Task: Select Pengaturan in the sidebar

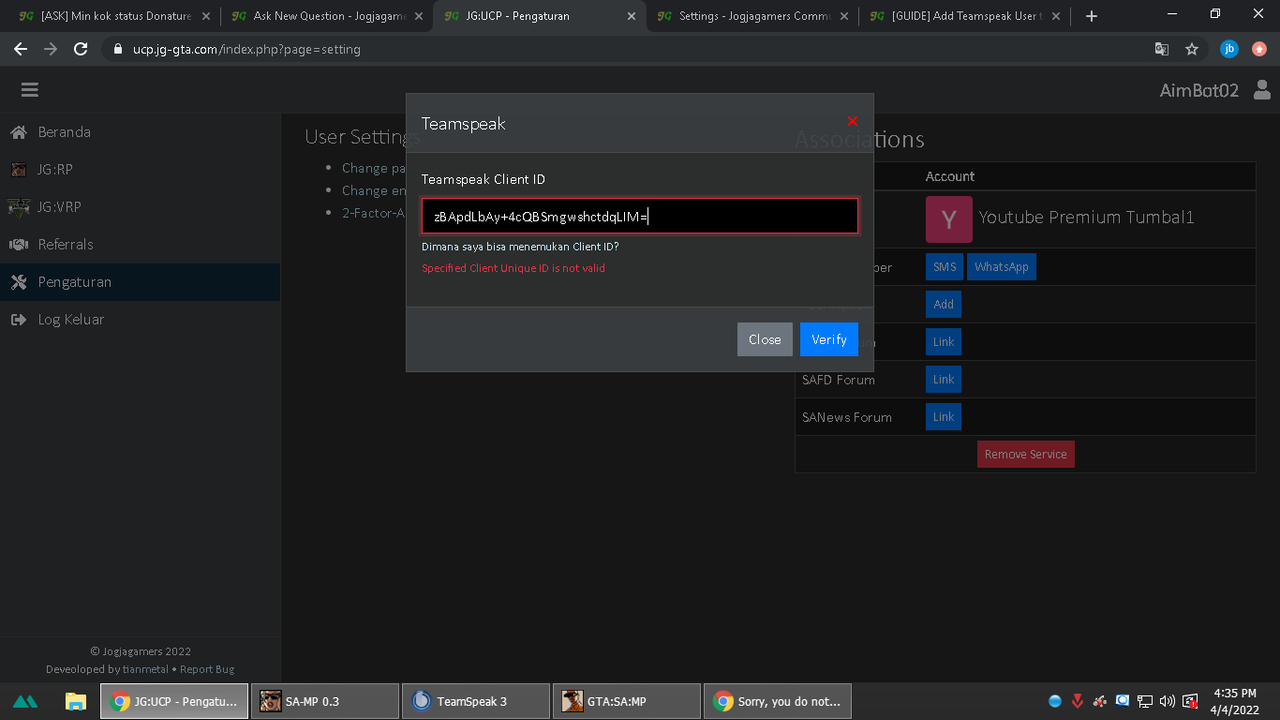Action: click(x=140, y=282)
